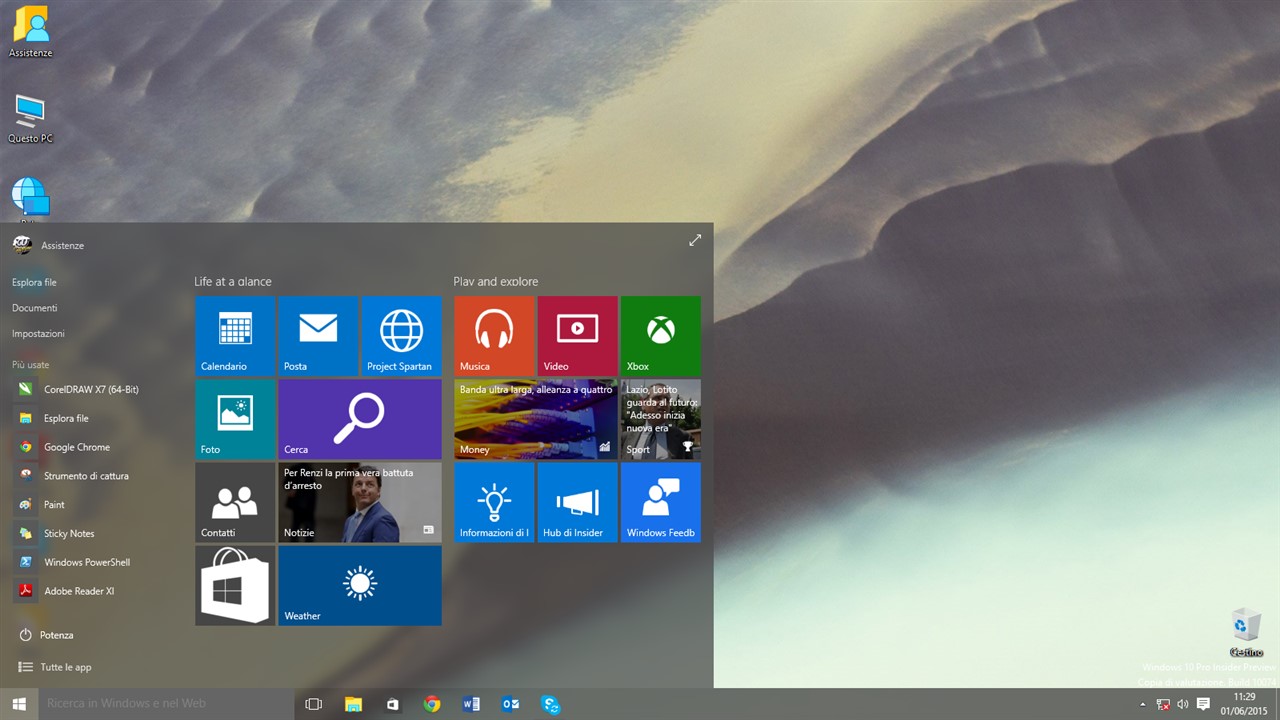Open Outlook from the taskbar
The width and height of the screenshot is (1280, 720).
tap(511, 704)
